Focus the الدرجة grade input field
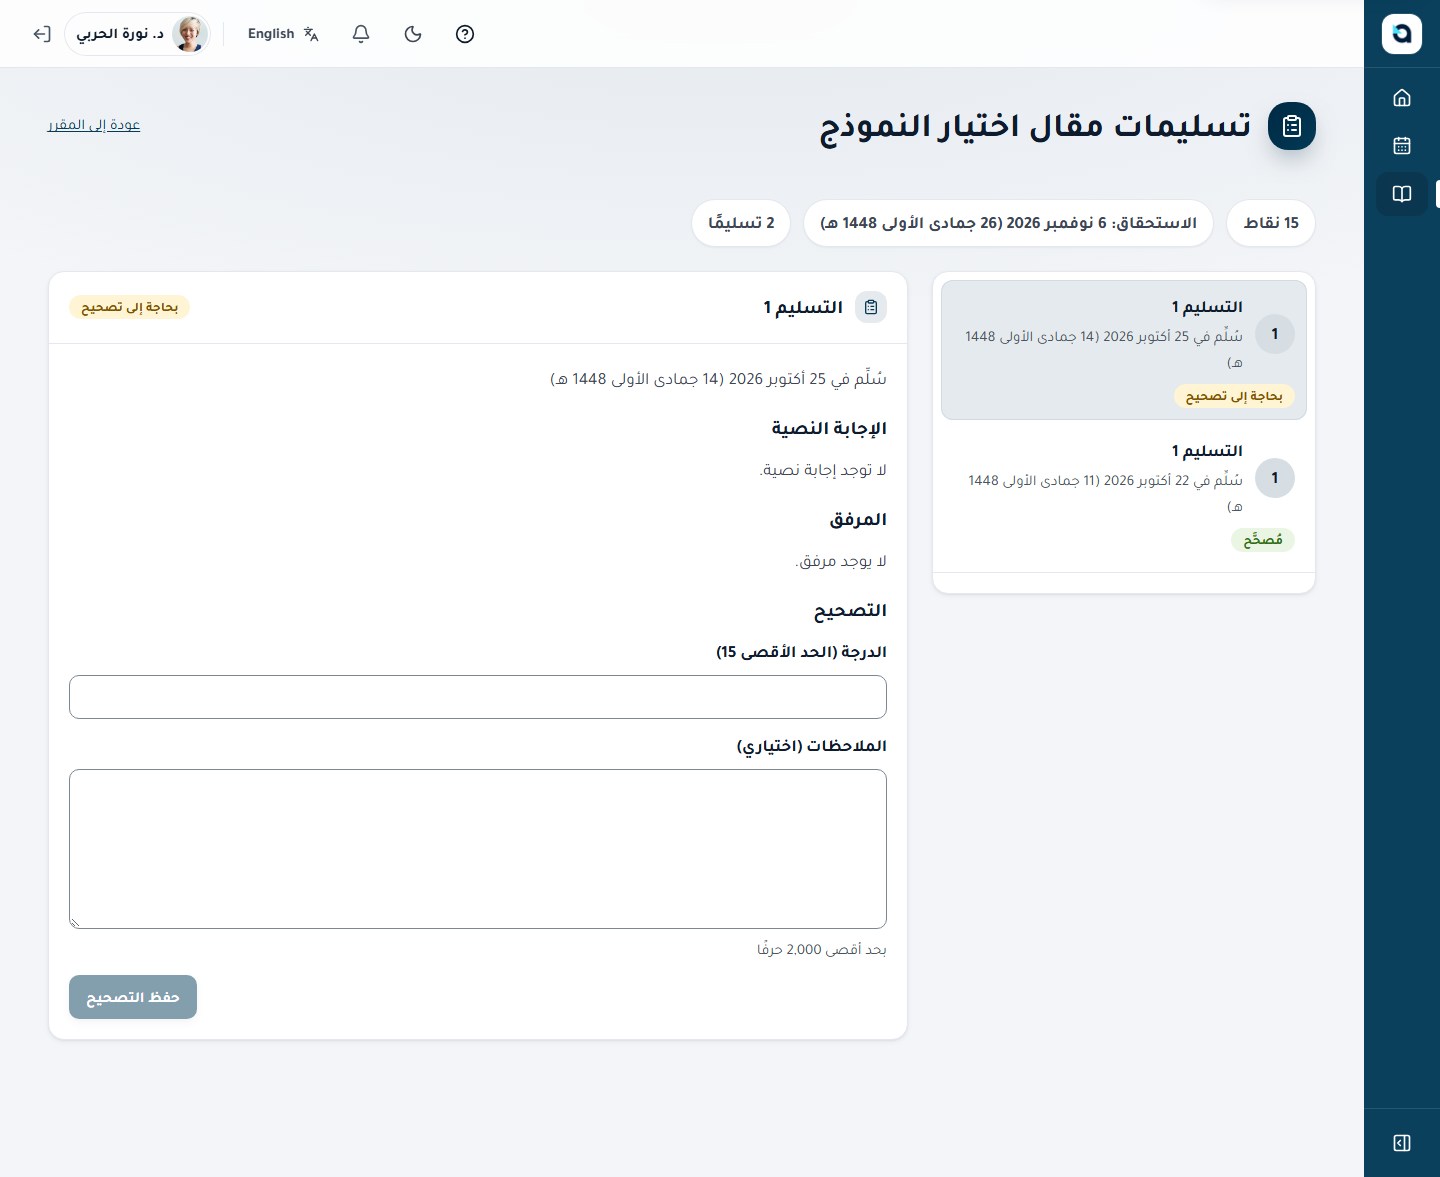 click(x=478, y=697)
